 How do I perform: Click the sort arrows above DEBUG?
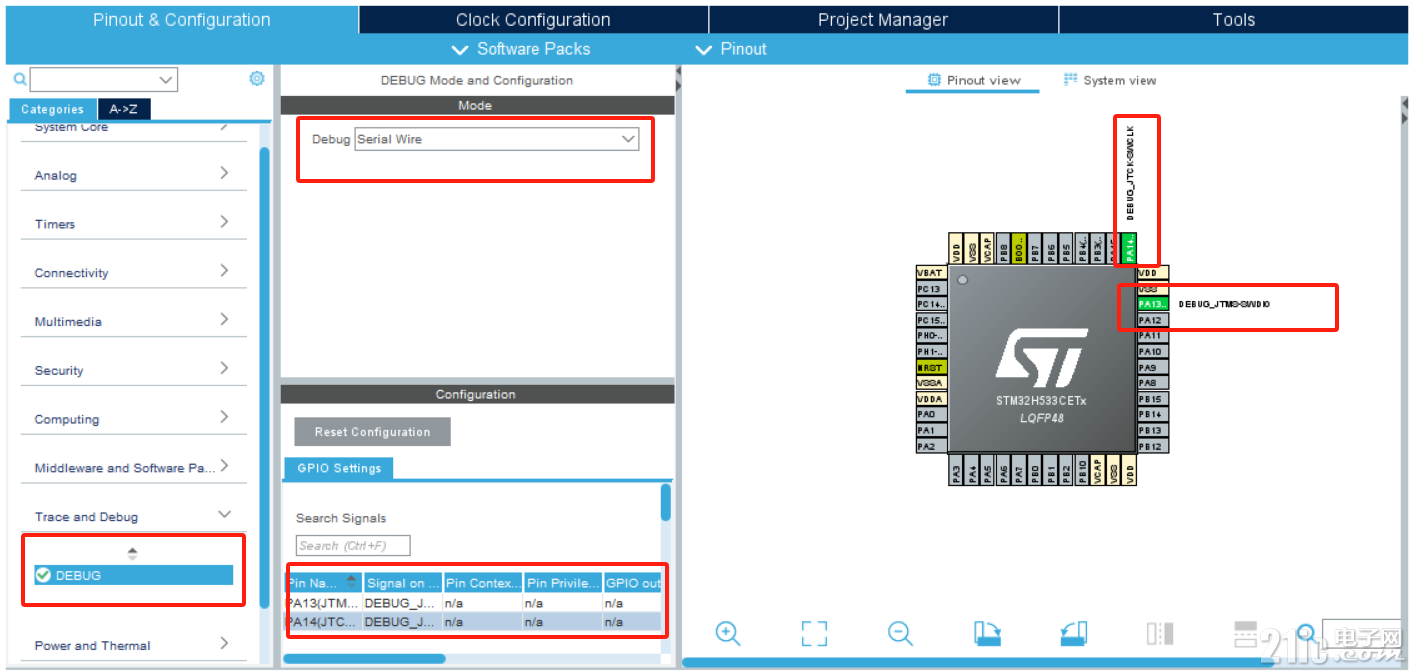pyautogui.click(x=132, y=553)
